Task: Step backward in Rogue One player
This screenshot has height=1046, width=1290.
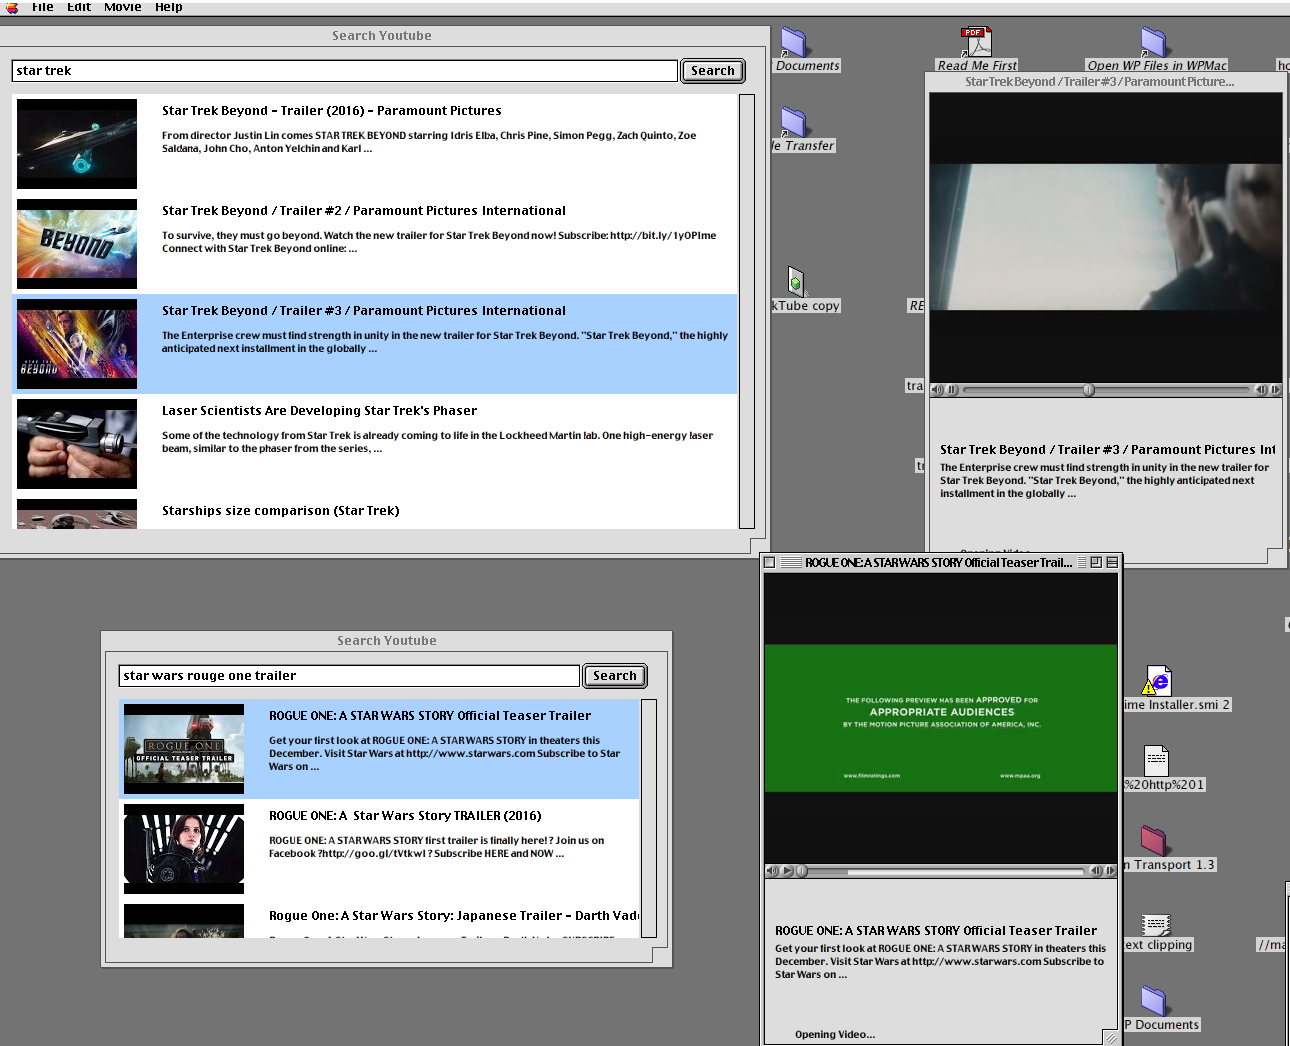Action: (x=1096, y=871)
